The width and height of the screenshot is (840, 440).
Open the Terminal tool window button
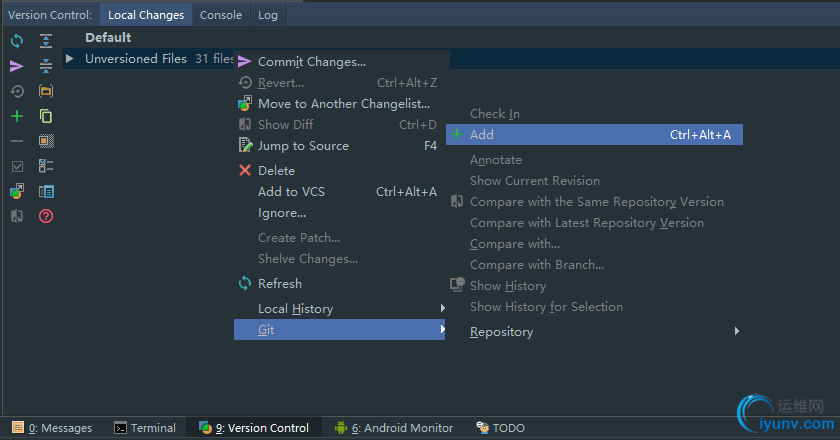[145, 428]
